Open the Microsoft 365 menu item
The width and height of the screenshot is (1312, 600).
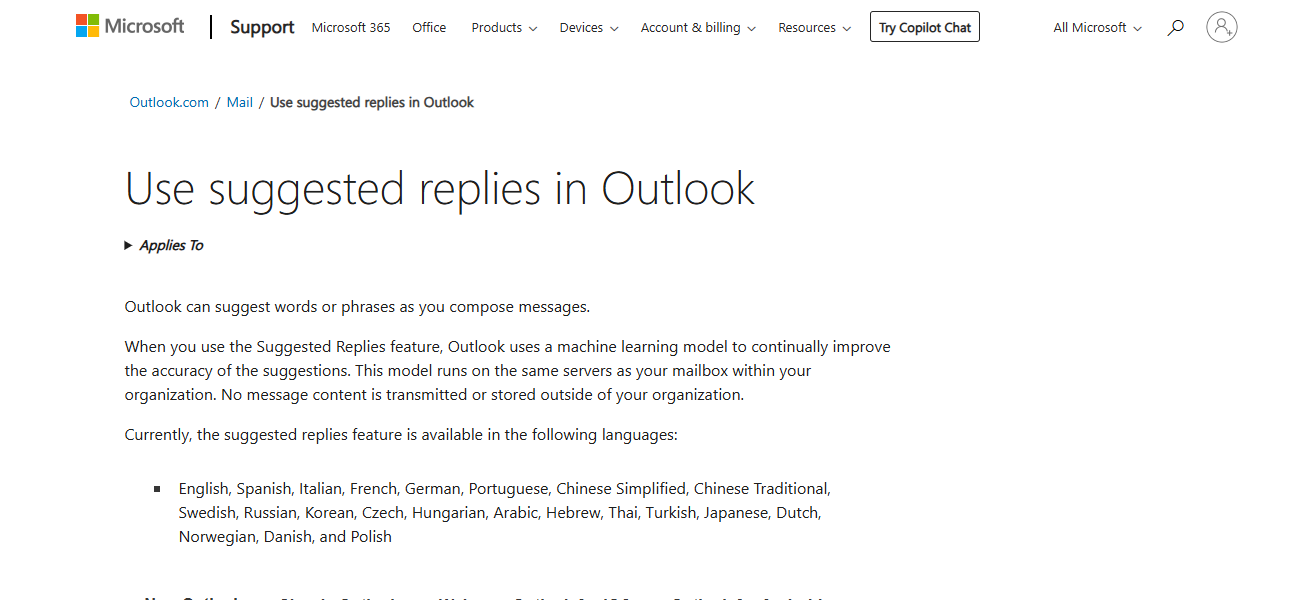(x=350, y=27)
